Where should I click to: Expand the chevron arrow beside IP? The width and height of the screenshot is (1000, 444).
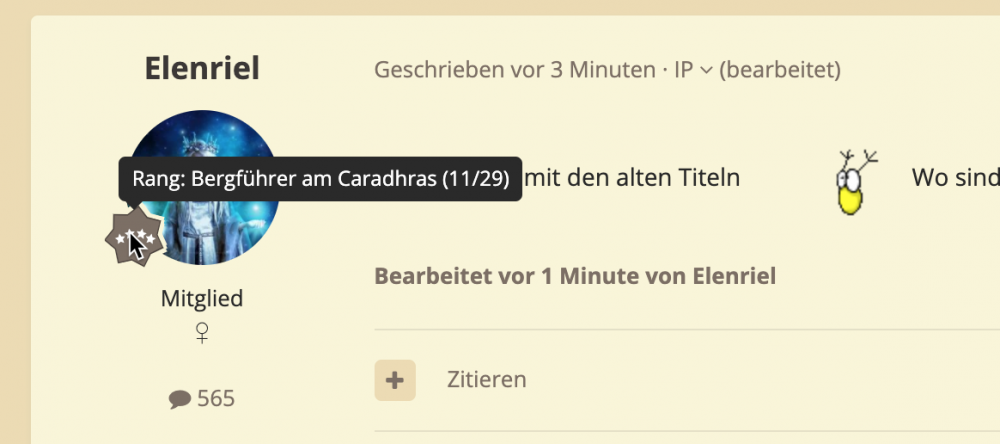coord(706,70)
